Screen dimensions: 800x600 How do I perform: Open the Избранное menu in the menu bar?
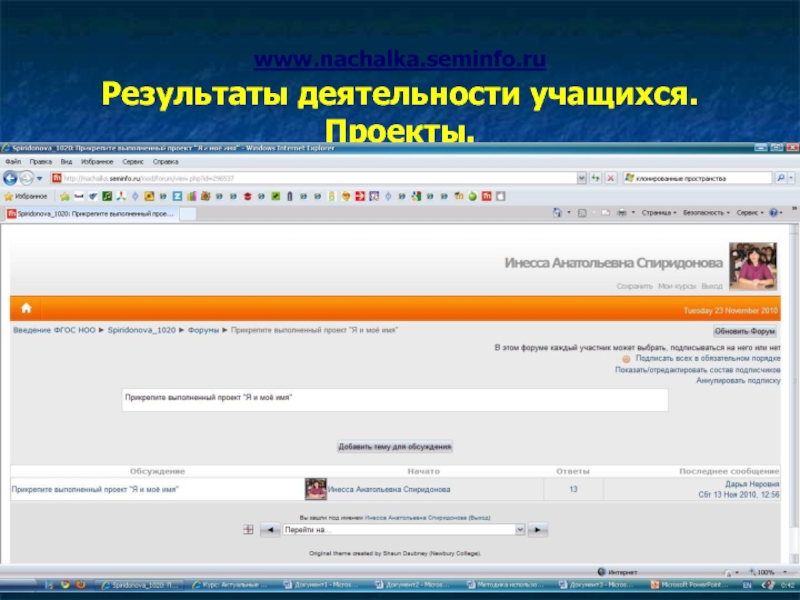(97, 162)
